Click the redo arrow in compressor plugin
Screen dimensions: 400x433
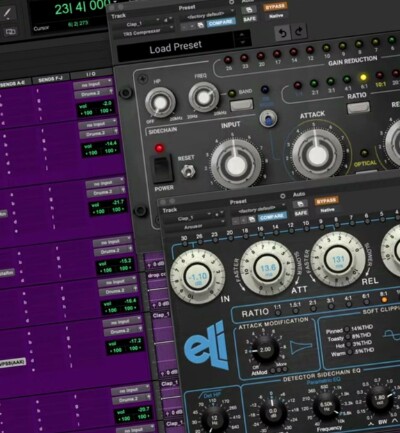[299, 32]
